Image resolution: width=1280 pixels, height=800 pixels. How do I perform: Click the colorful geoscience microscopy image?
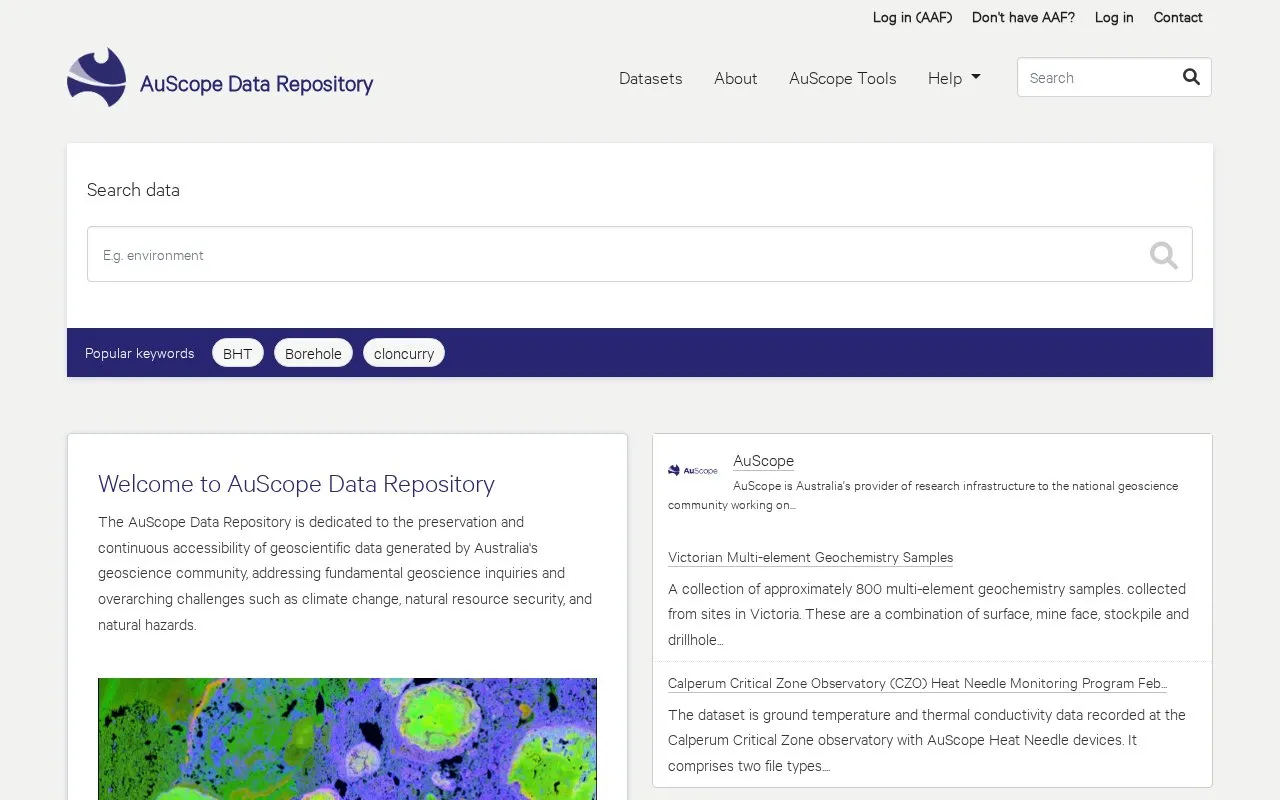coord(347,738)
